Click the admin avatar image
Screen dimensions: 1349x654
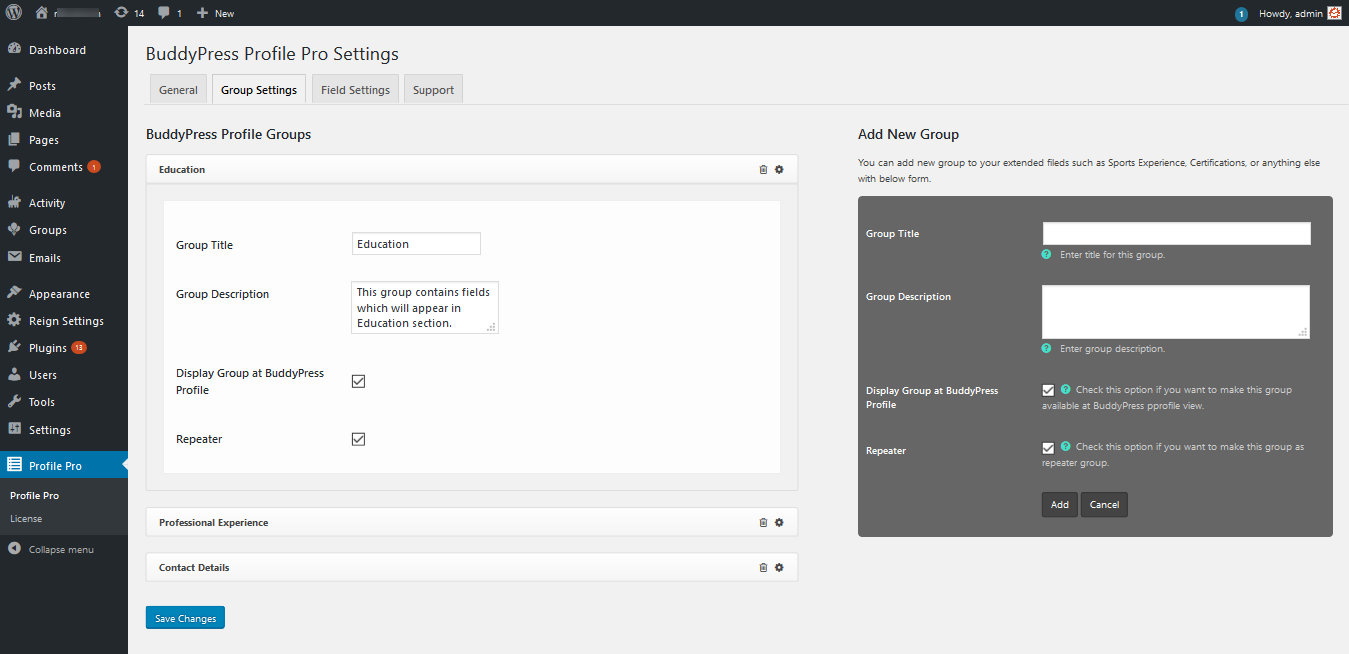click(x=1334, y=13)
